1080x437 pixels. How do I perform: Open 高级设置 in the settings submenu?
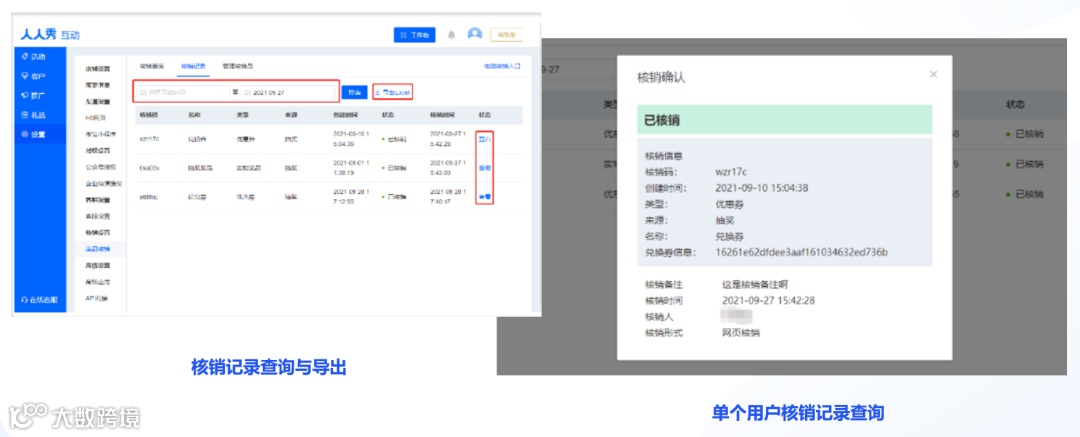97,265
